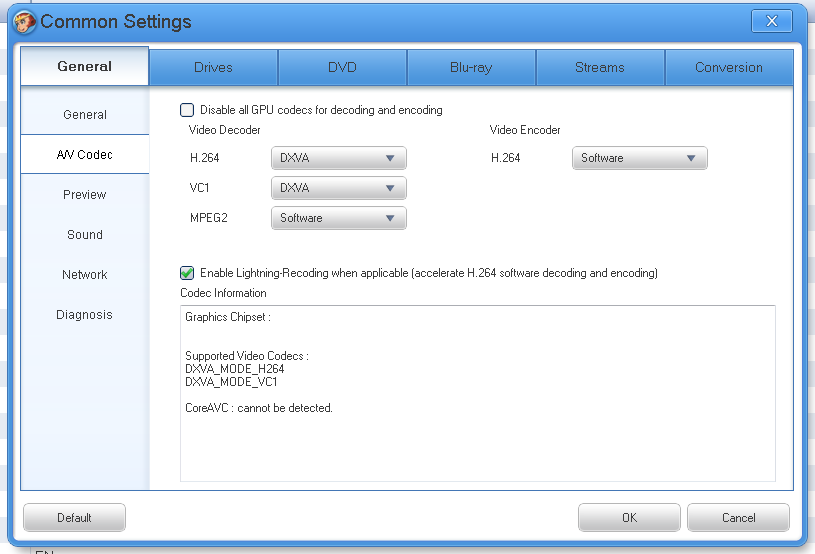This screenshot has width=815, height=554.
Task: Click the Video Decoder heading label
Action: click(225, 130)
